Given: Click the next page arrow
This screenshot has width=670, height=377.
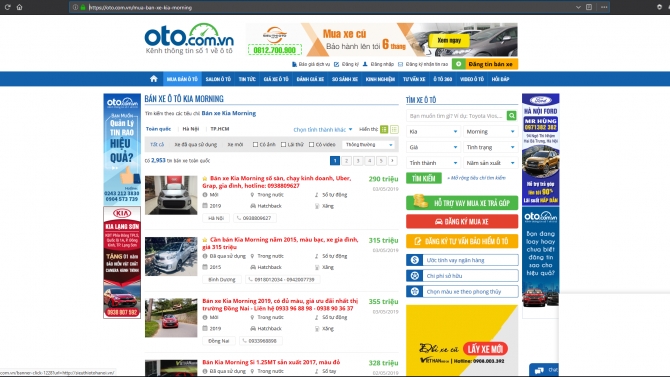Looking at the screenshot, I should (x=392, y=161).
